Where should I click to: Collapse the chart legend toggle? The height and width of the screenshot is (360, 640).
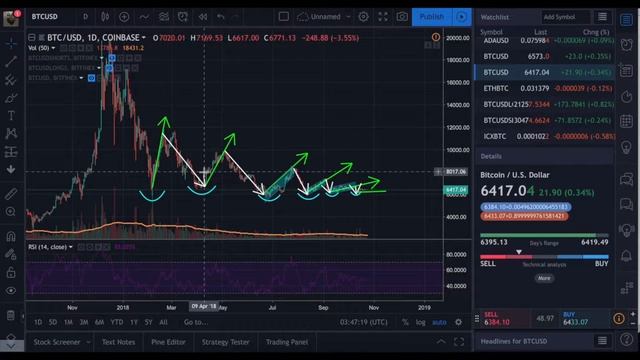(31, 38)
